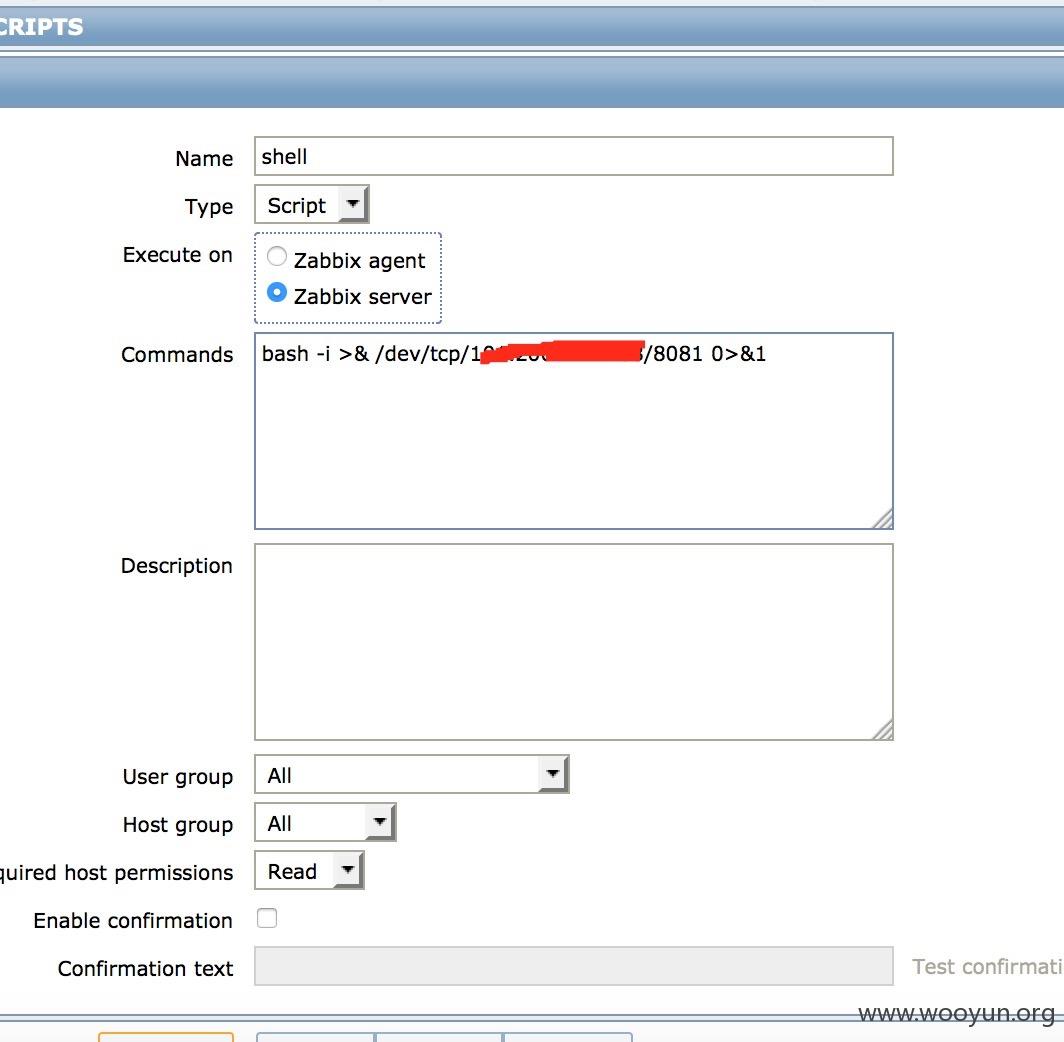Tick the Enable confirmation checkbox

[x=267, y=918]
